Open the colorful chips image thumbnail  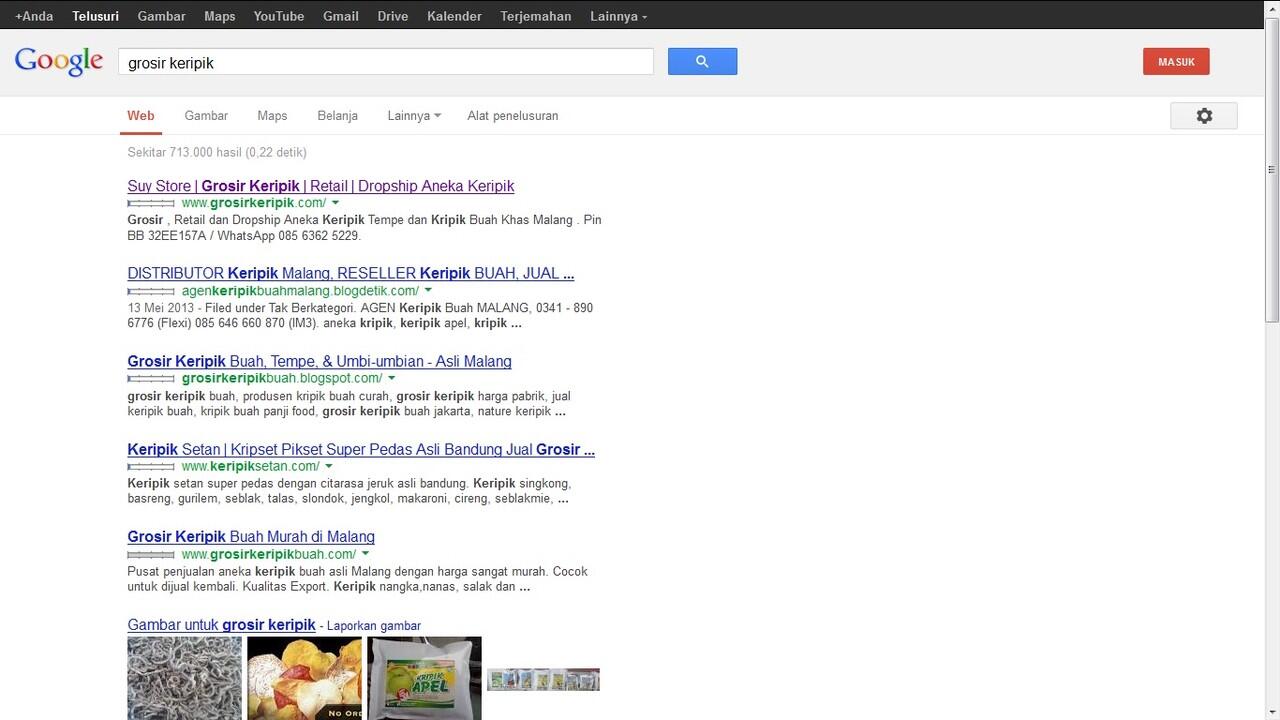click(x=304, y=678)
